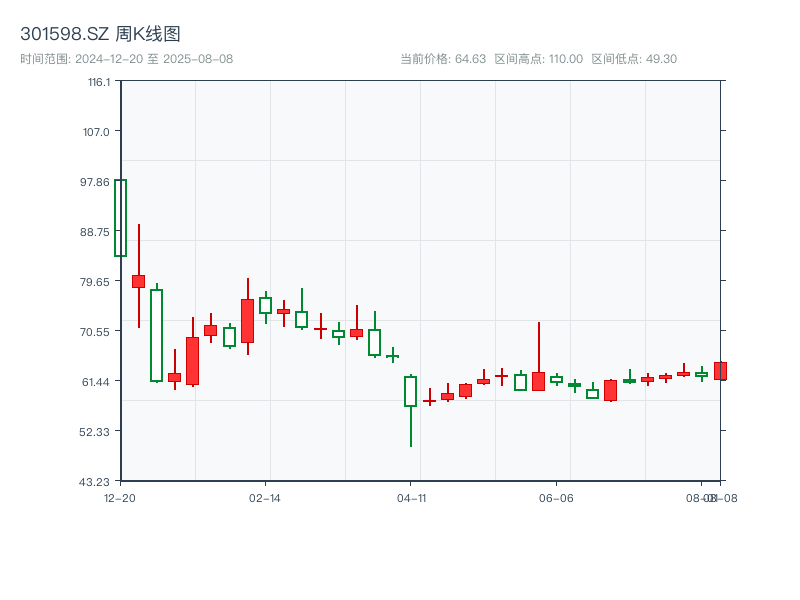The image size is (800, 600).
Task: Select the green candle with the longest lower wick
Action: 410,391
